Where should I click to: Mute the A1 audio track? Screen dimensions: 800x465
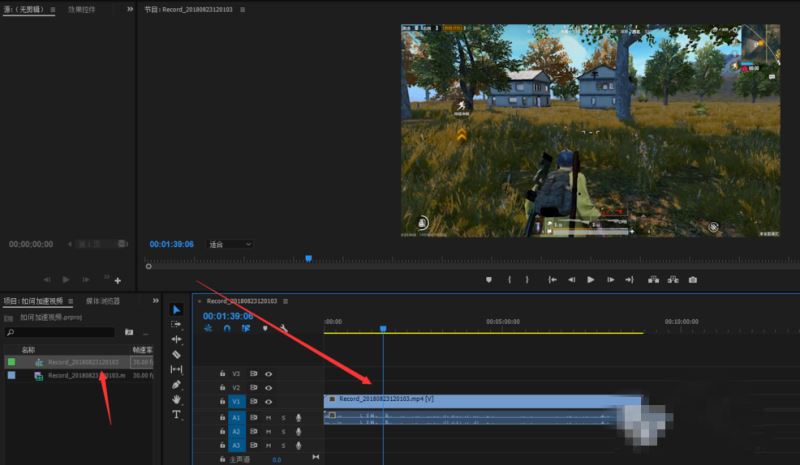(268, 417)
